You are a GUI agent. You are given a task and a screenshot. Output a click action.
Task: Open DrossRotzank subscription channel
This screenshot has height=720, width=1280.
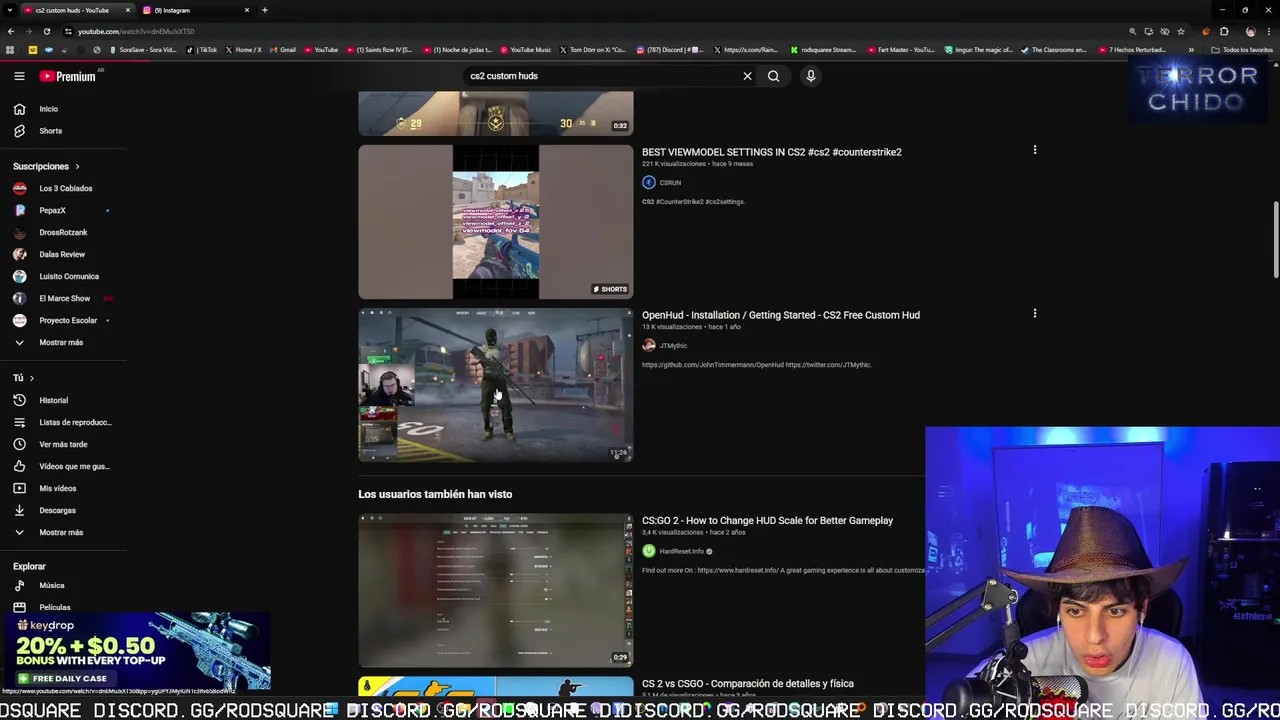coord(63,232)
